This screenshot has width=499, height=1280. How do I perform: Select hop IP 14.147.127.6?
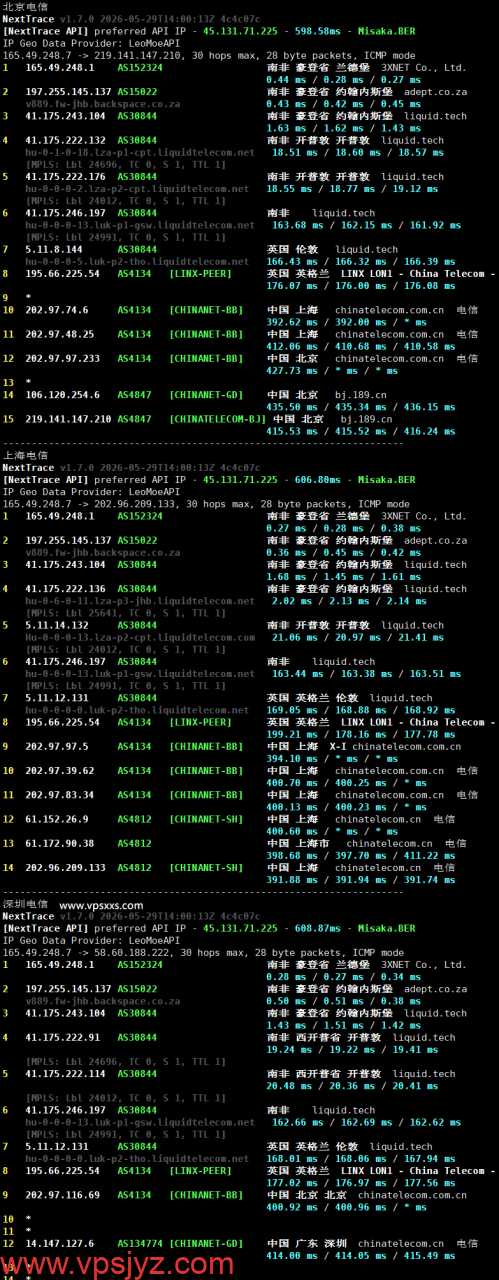coord(59,1243)
